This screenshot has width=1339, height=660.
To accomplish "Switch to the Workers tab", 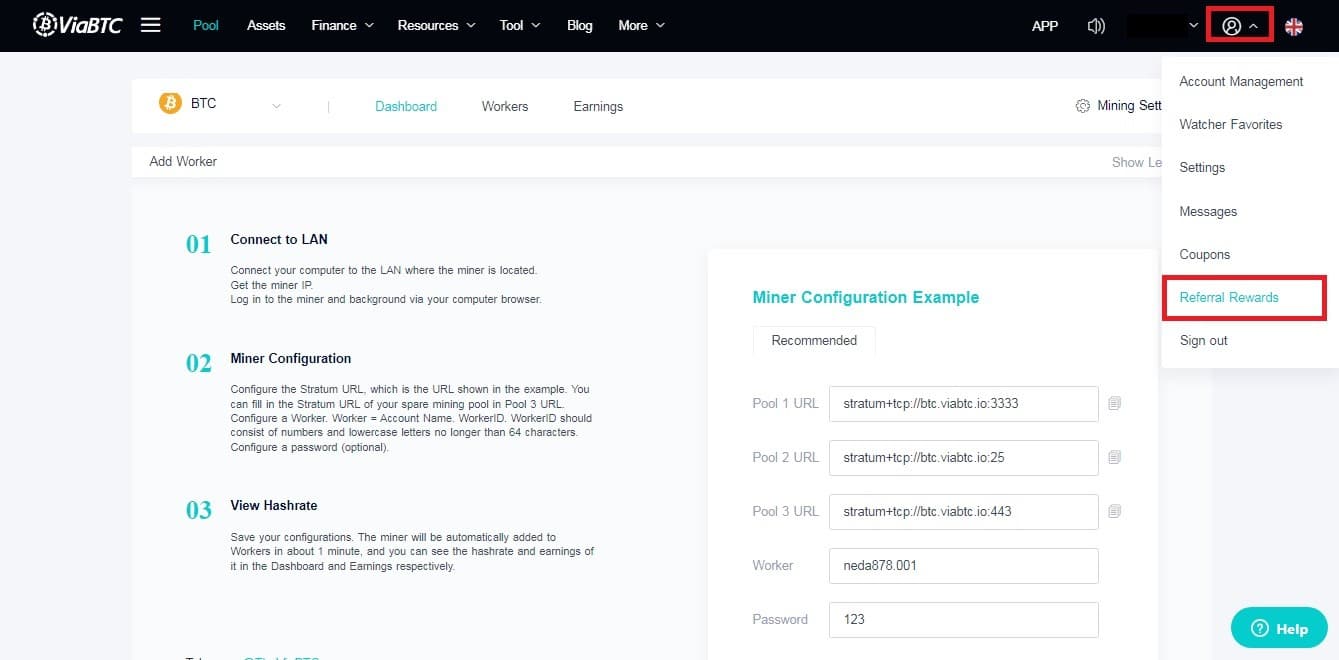I will point(505,106).
